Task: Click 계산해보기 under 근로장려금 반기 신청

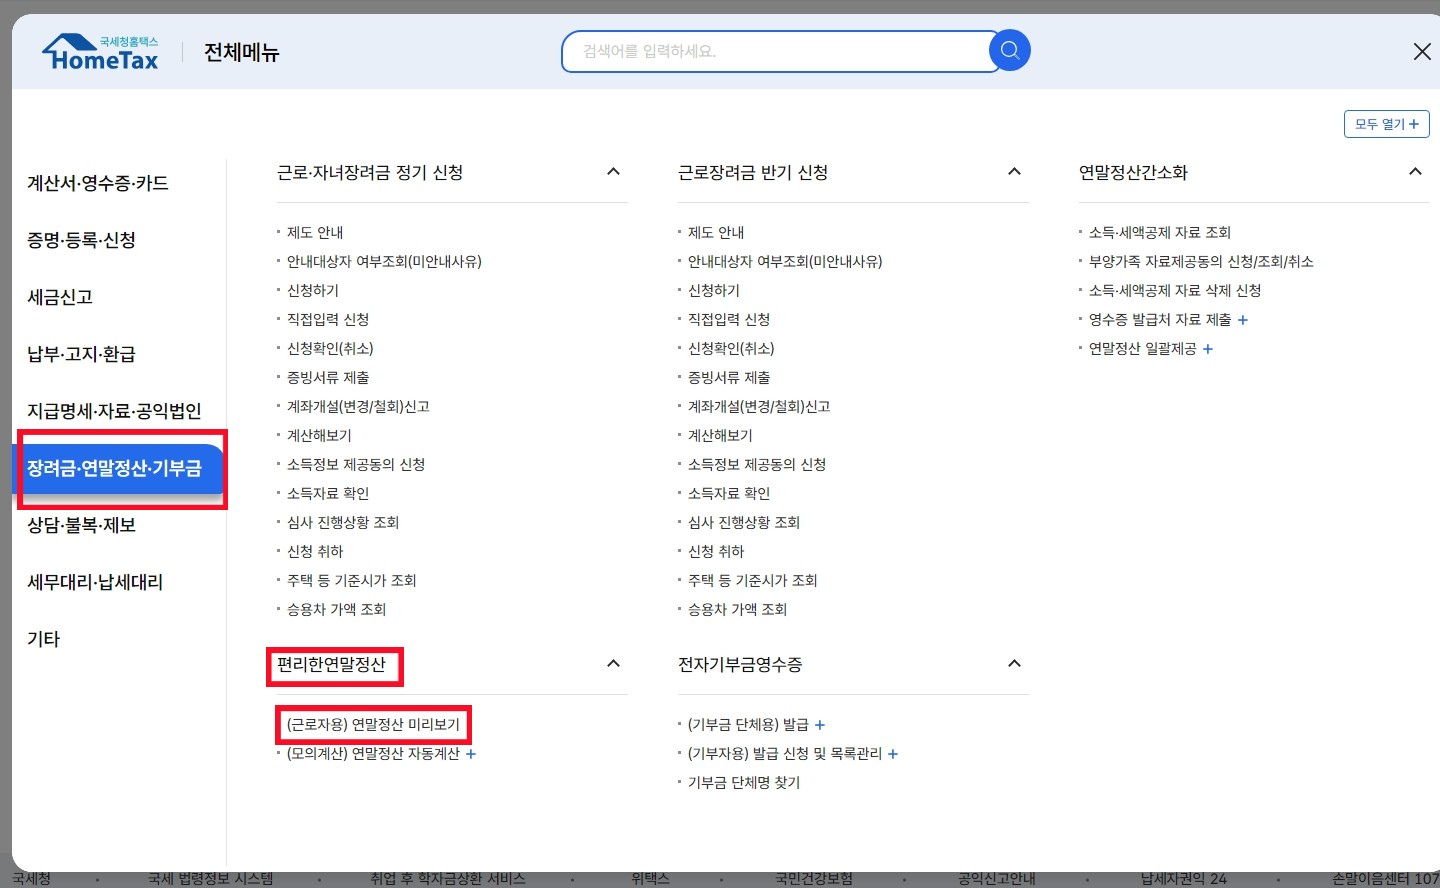Action: click(720, 435)
